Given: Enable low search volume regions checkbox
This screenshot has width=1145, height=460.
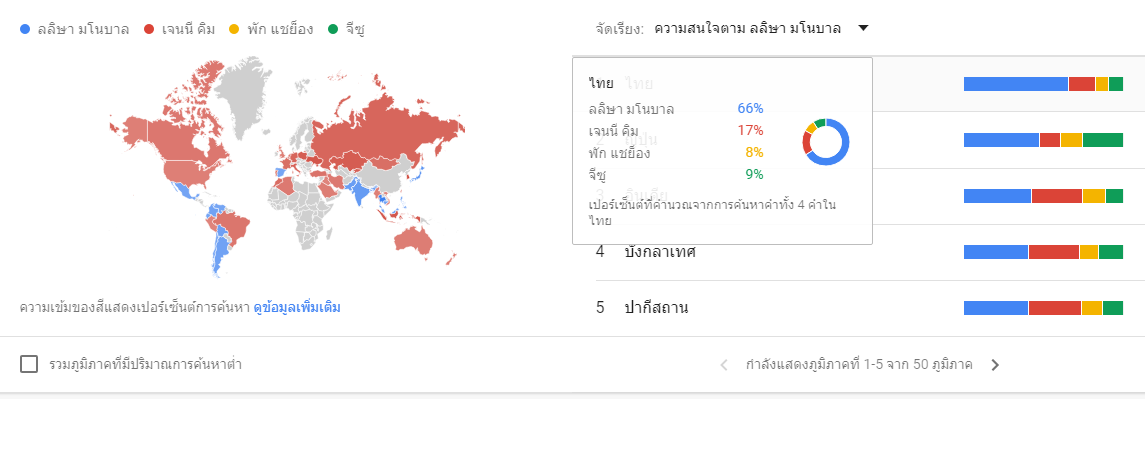Looking at the screenshot, I should (29, 364).
